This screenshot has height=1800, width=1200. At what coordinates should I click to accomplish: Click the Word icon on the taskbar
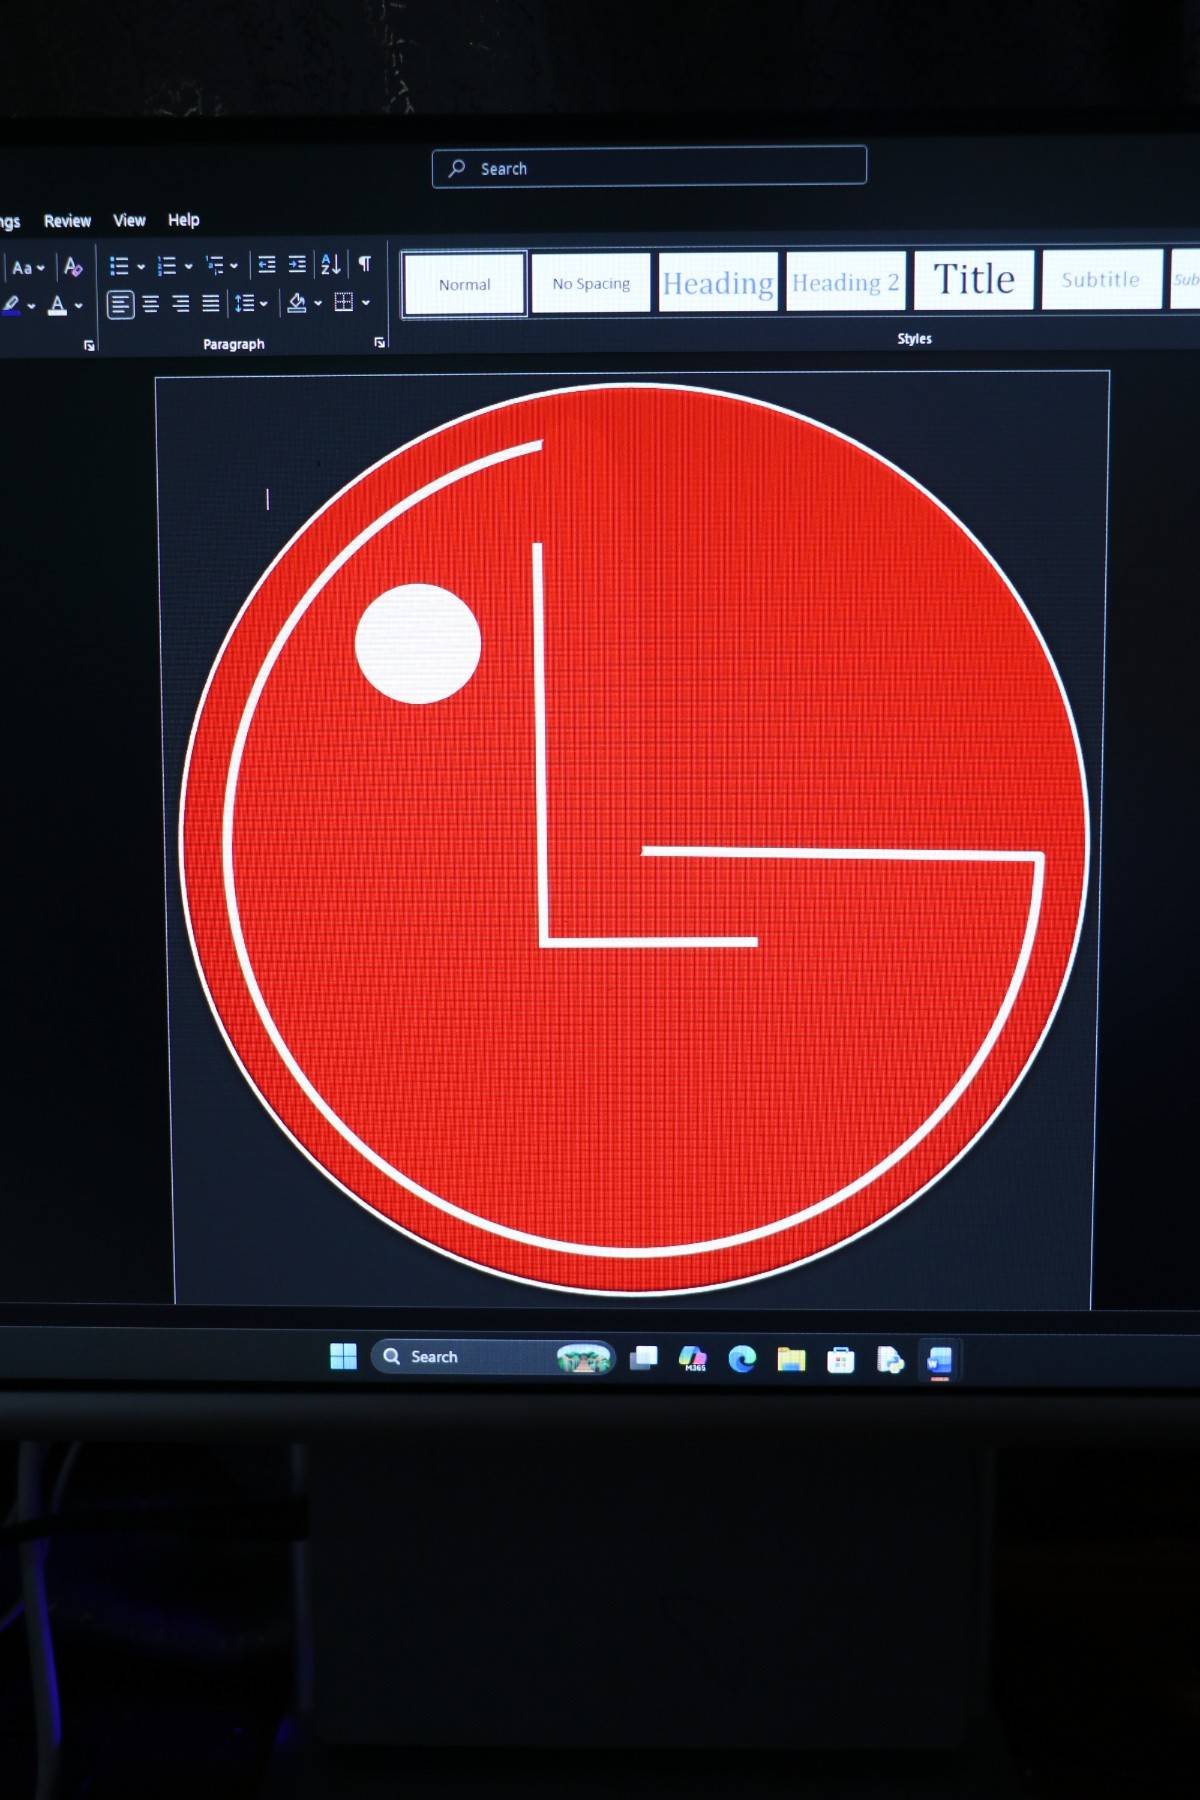pyautogui.click(x=939, y=1360)
